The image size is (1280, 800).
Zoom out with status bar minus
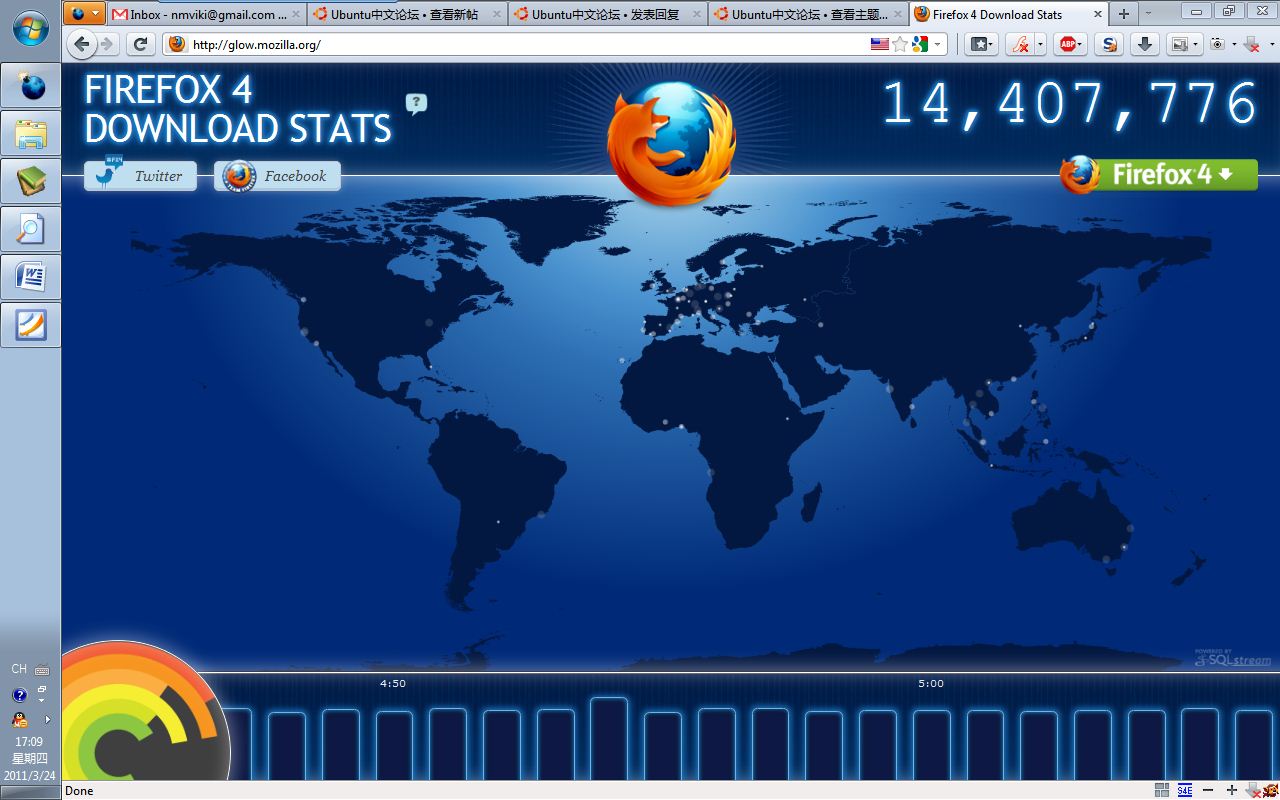click(1208, 790)
